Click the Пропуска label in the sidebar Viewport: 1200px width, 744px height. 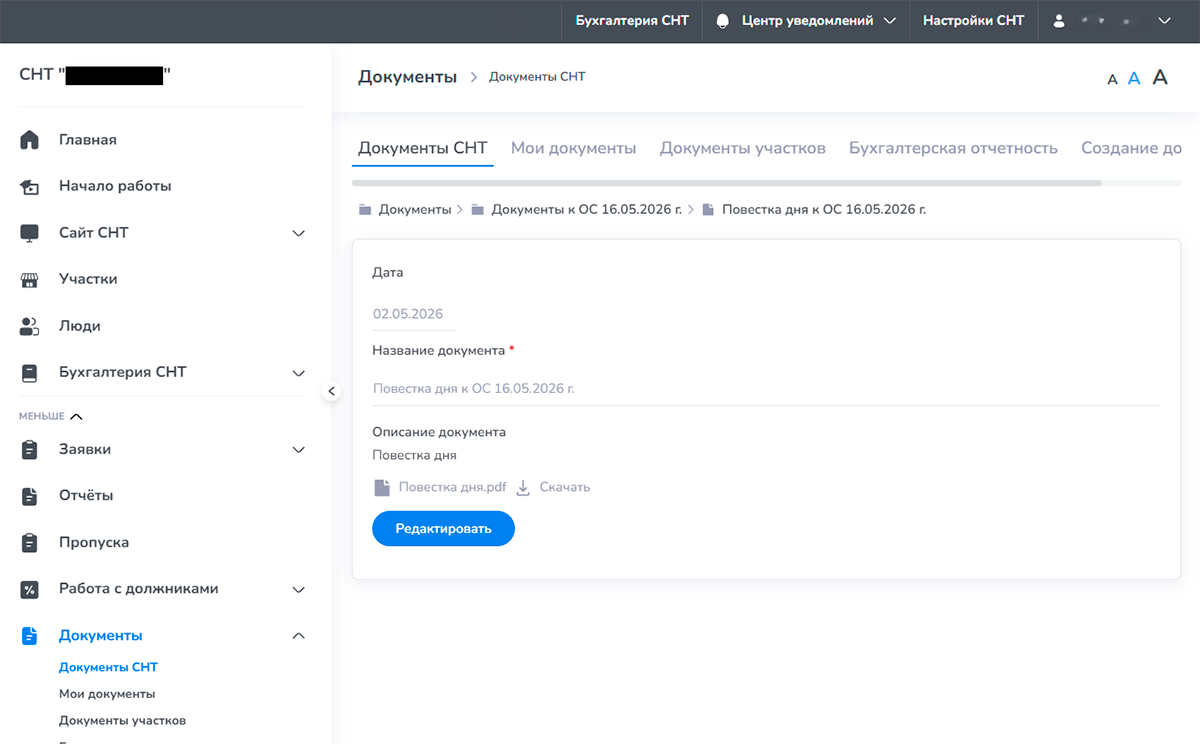coord(94,543)
